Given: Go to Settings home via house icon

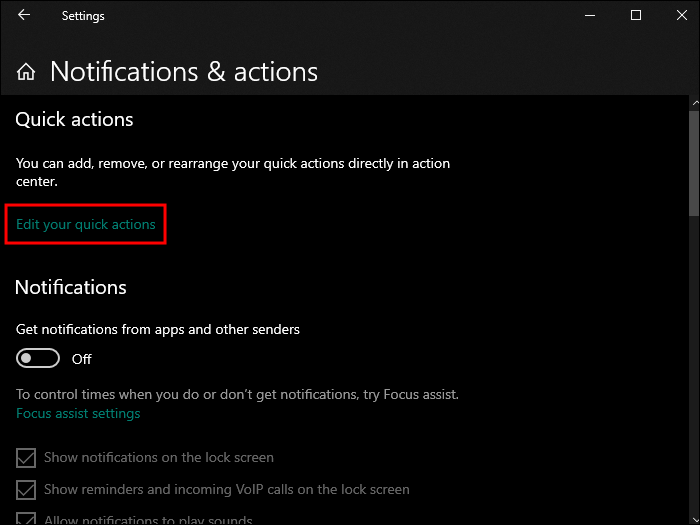Looking at the screenshot, I should (x=27, y=72).
